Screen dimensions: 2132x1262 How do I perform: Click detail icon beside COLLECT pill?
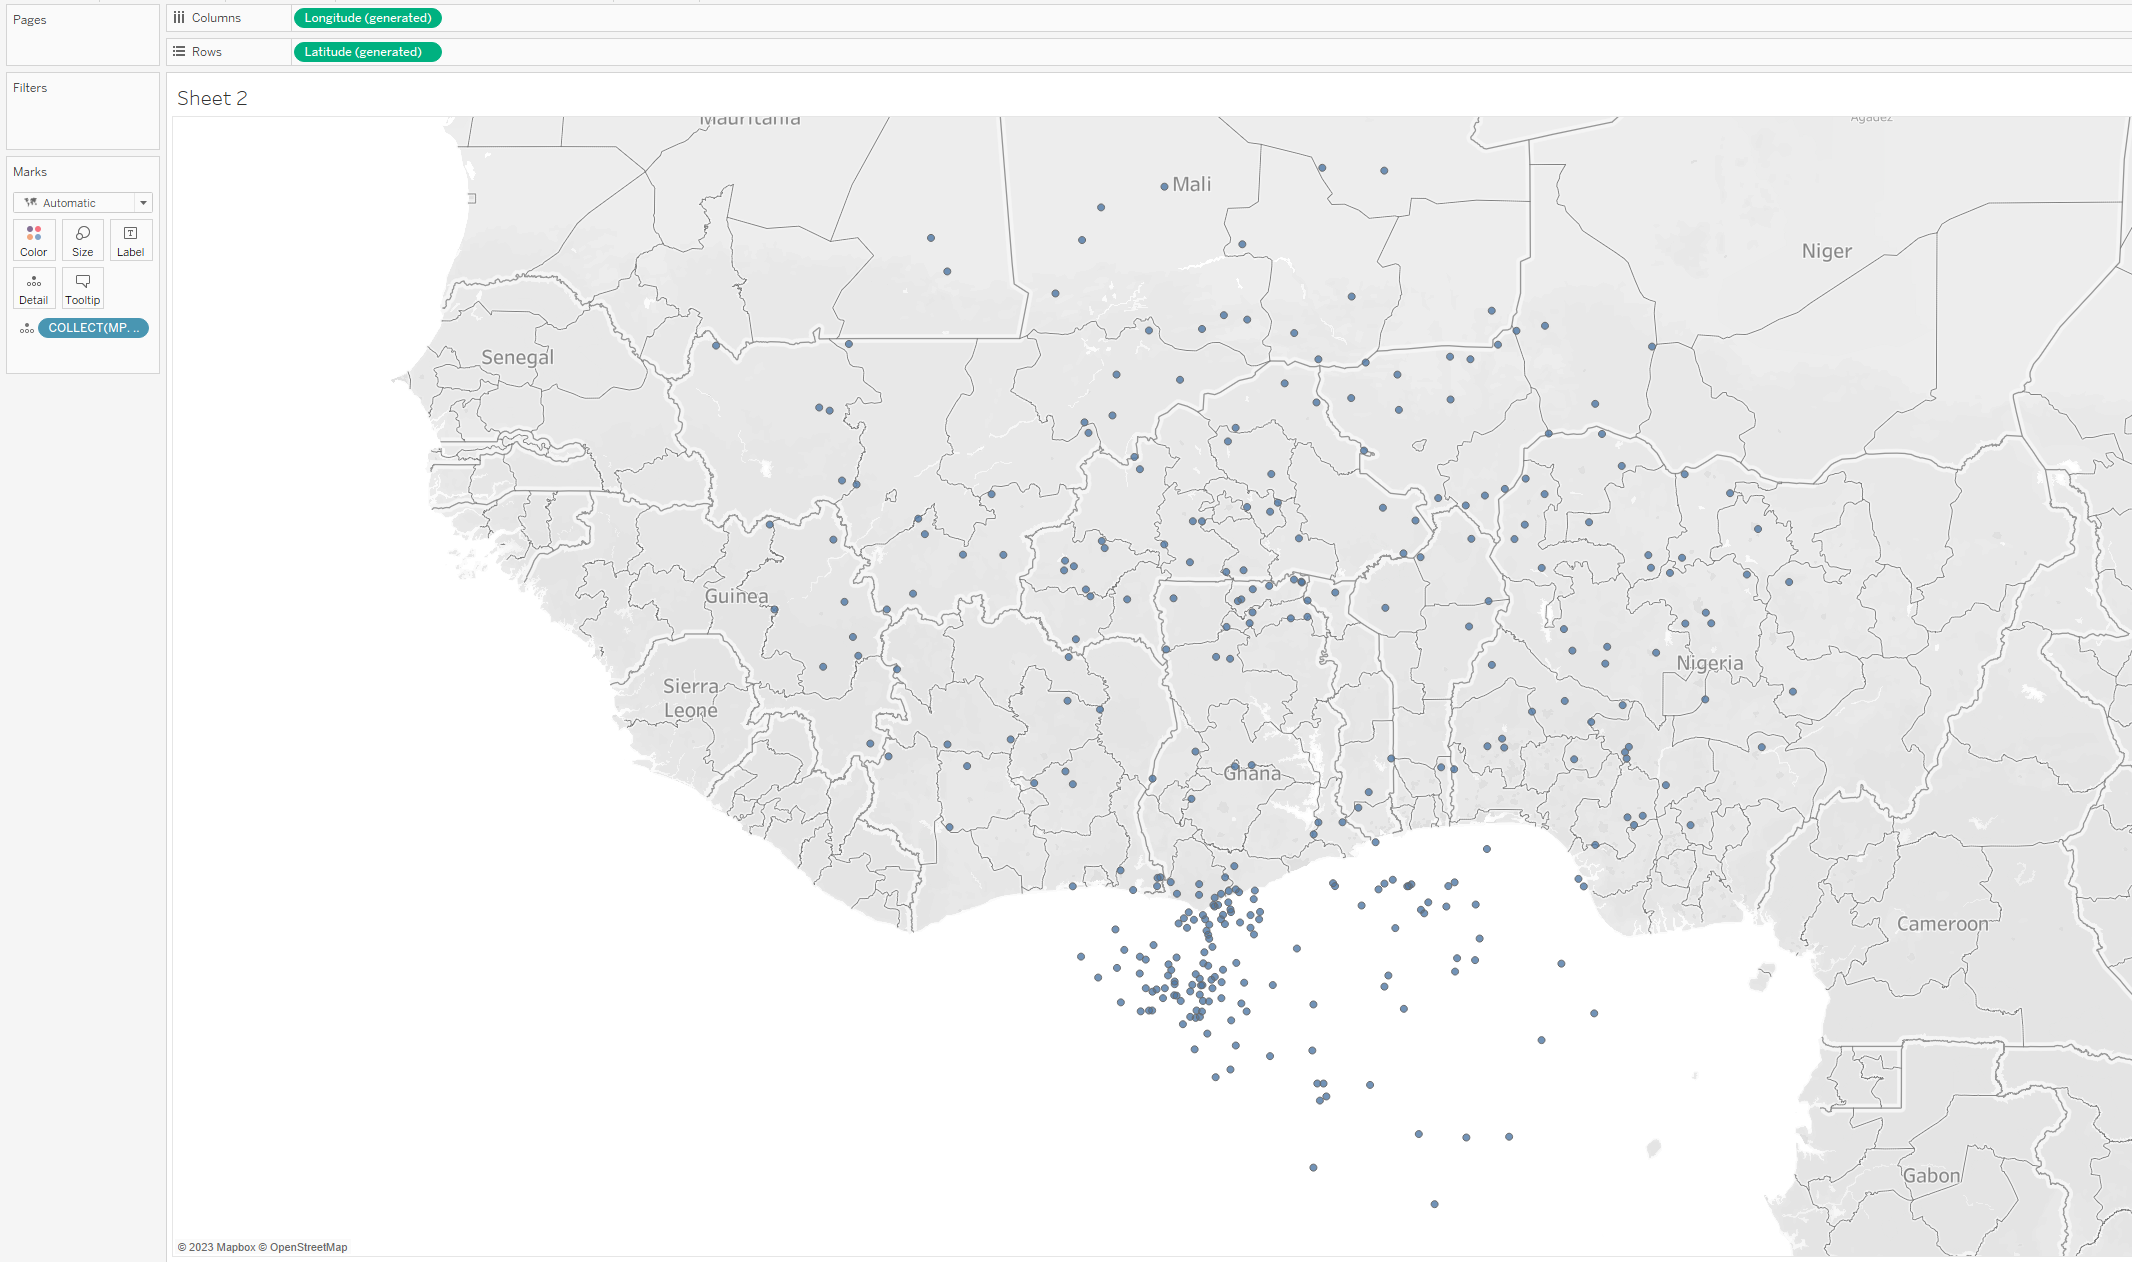[27, 328]
